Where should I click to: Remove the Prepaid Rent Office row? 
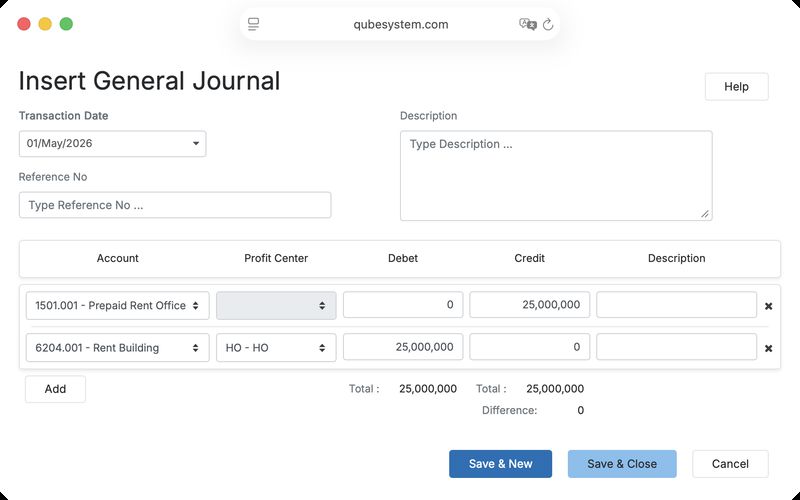(768, 306)
